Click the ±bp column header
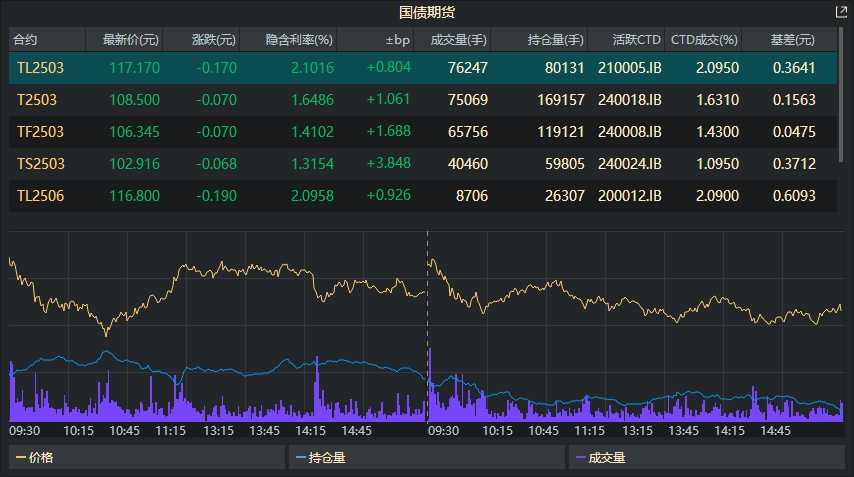854x477 pixels. point(397,40)
